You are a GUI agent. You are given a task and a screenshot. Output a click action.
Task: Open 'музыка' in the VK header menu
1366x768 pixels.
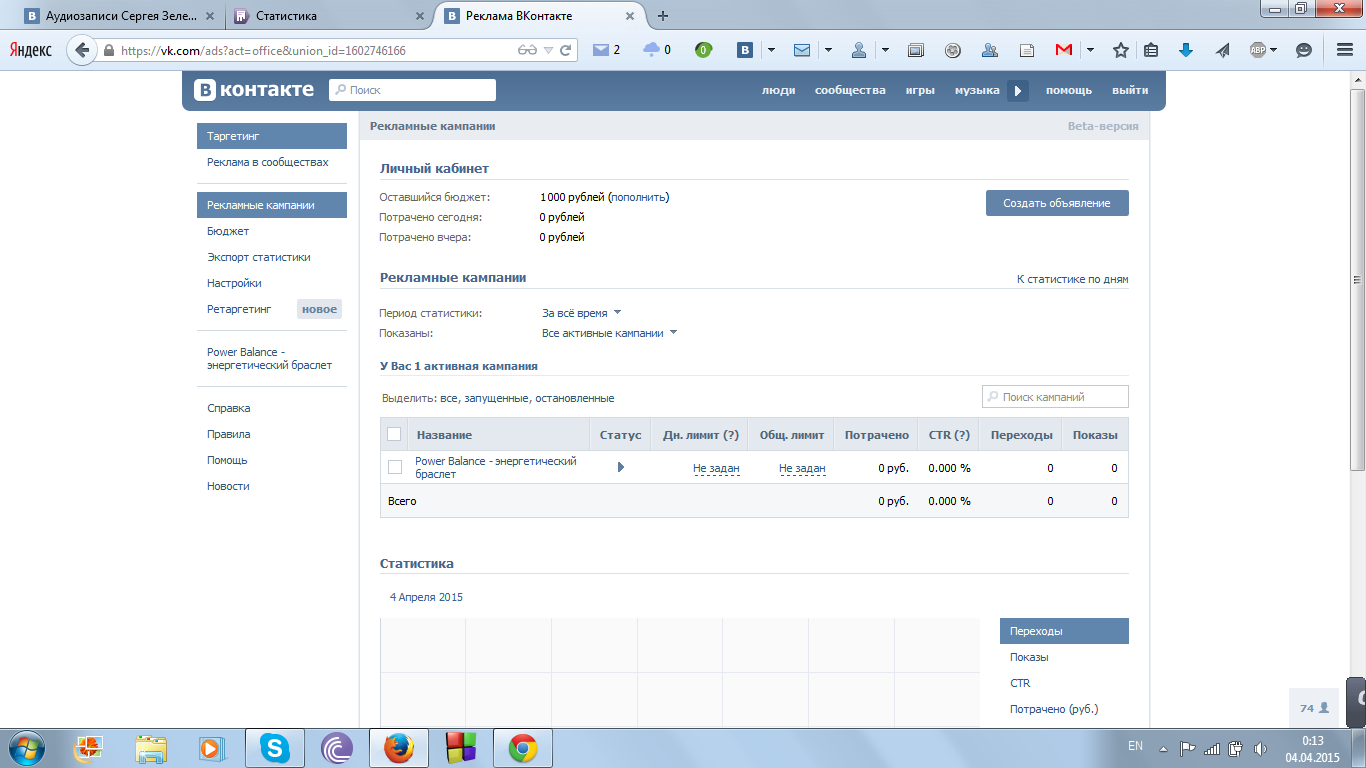pos(977,90)
